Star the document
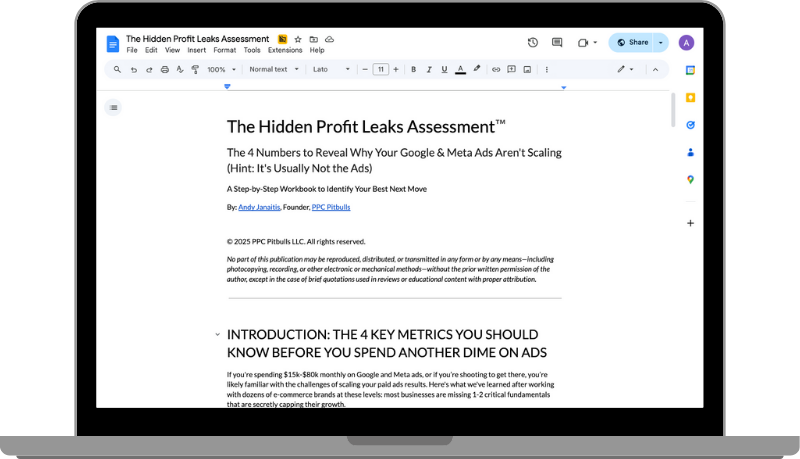This screenshot has width=800, height=459. click(x=298, y=39)
